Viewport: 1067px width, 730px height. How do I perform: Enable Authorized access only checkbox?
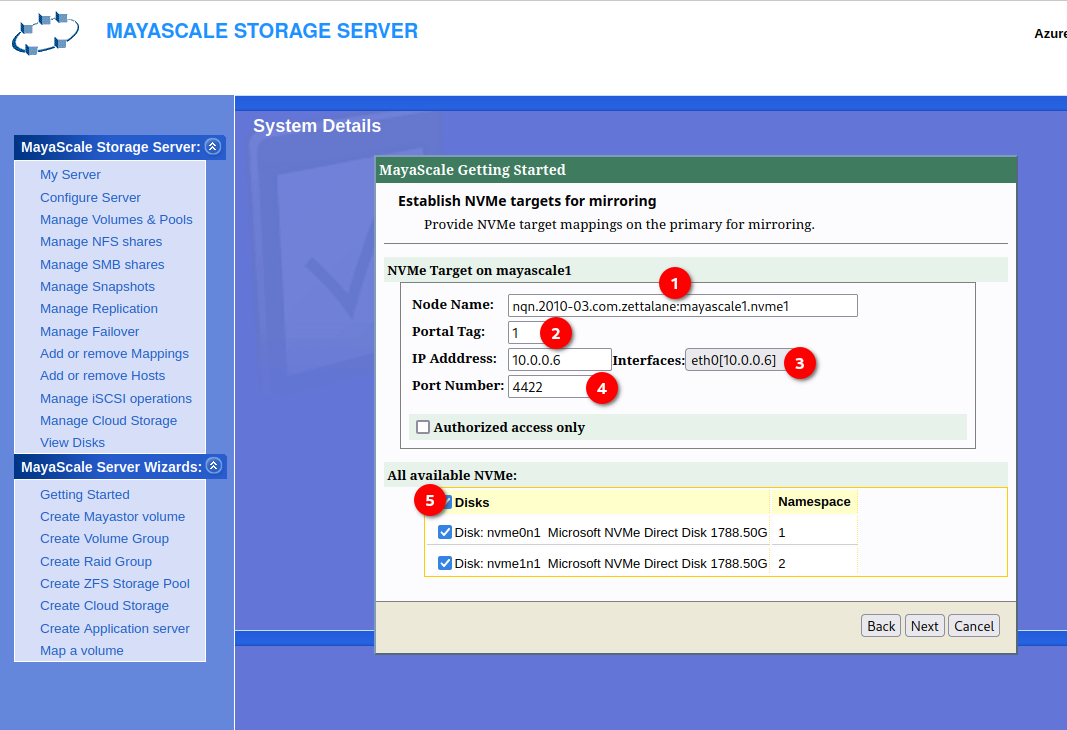(x=423, y=427)
